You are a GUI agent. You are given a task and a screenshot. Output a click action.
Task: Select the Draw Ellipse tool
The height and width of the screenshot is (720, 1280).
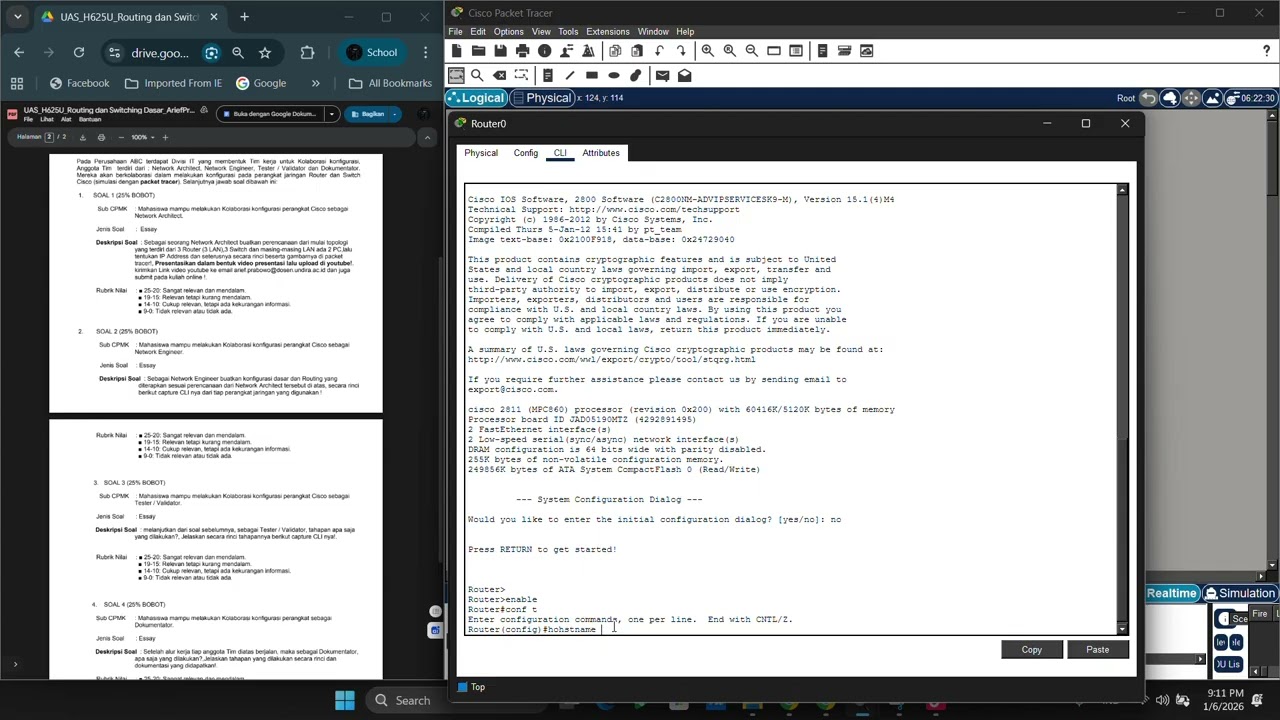pos(614,75)
